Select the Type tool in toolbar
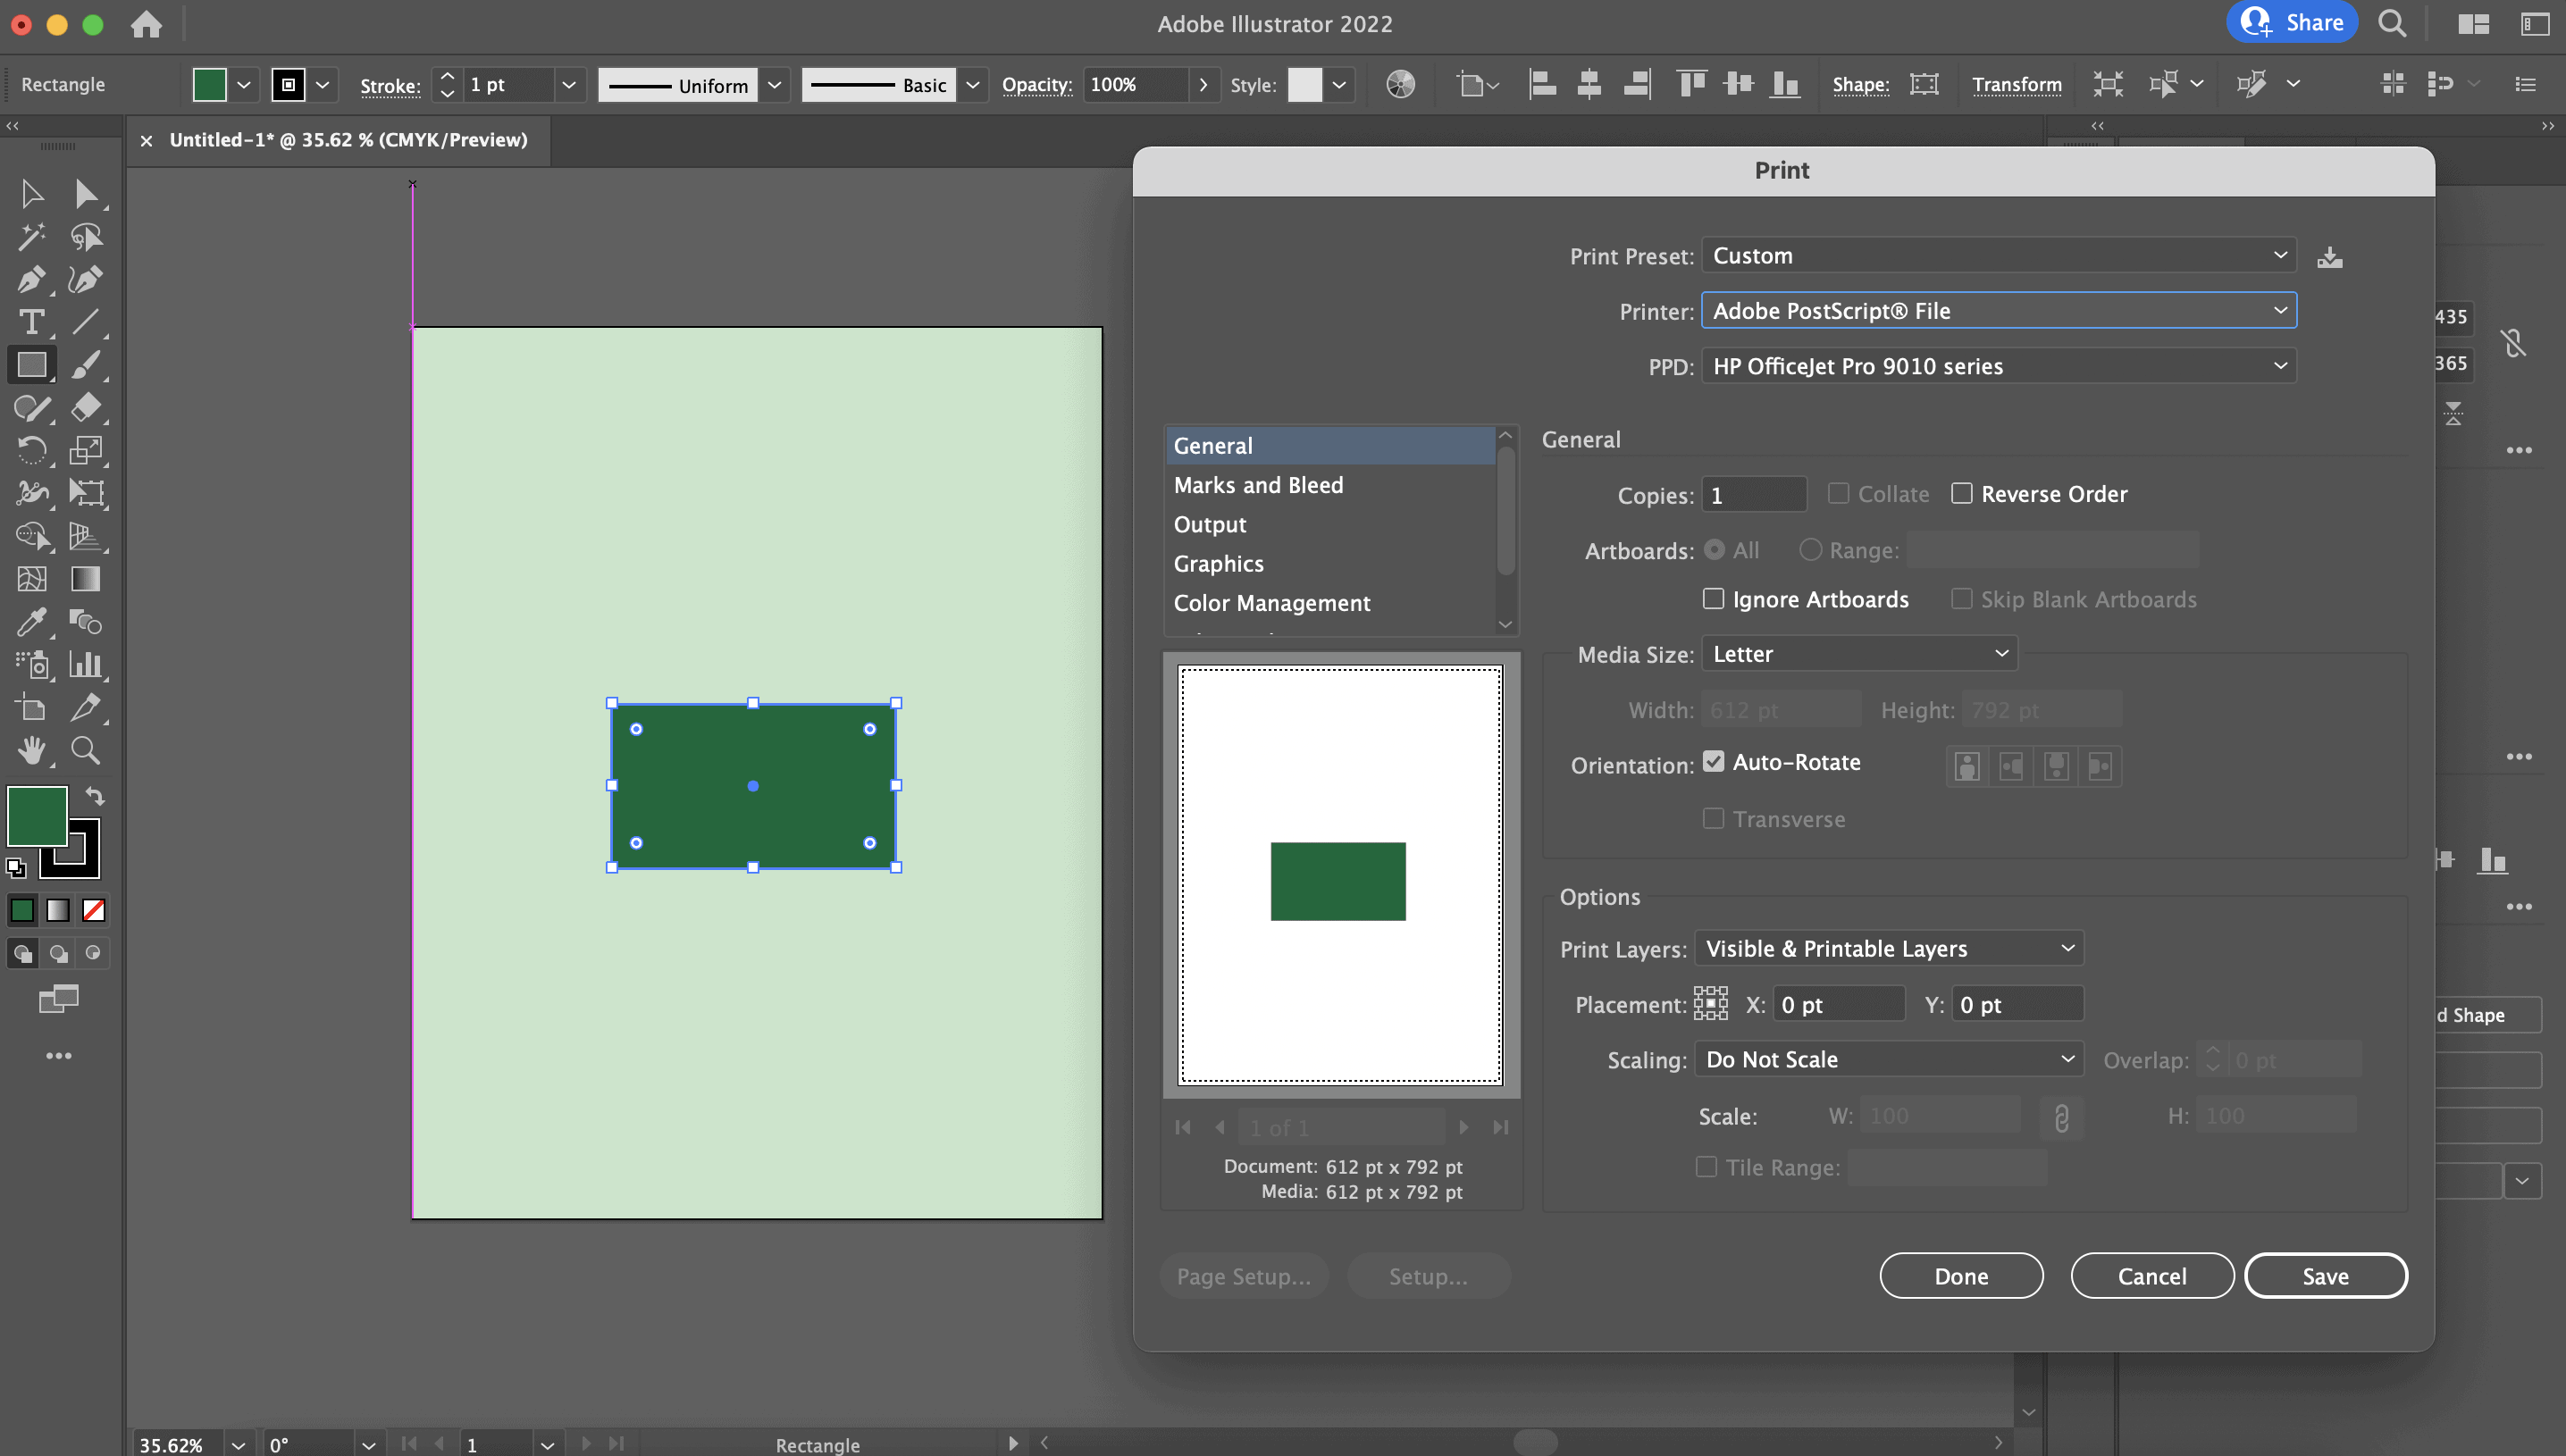2566x1456 pixels. pyautogui.click(x=30, y=321)
